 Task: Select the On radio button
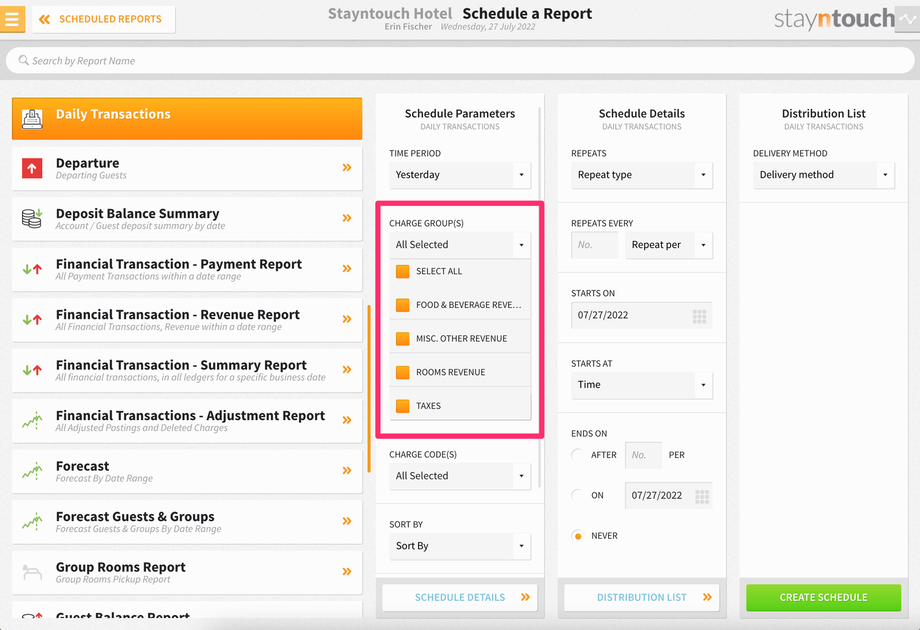(578, 495)
